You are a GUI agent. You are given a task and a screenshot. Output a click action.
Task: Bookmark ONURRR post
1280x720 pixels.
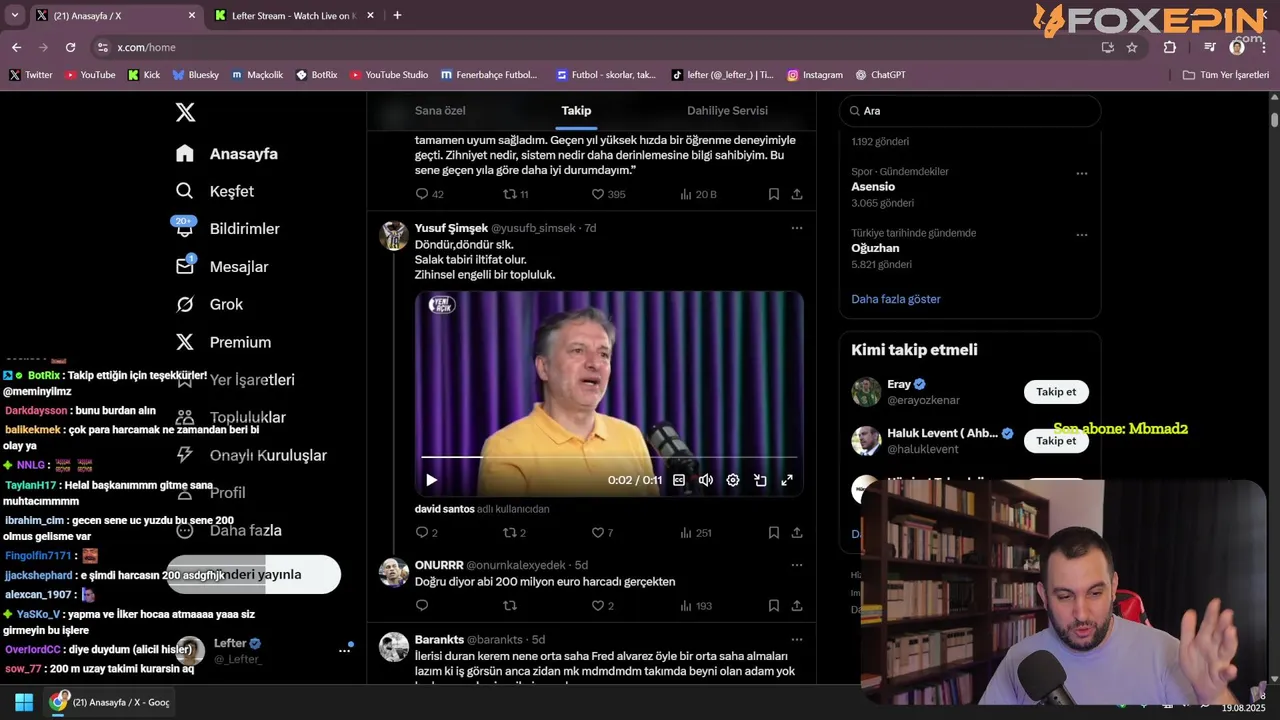[x=774, y=606]
